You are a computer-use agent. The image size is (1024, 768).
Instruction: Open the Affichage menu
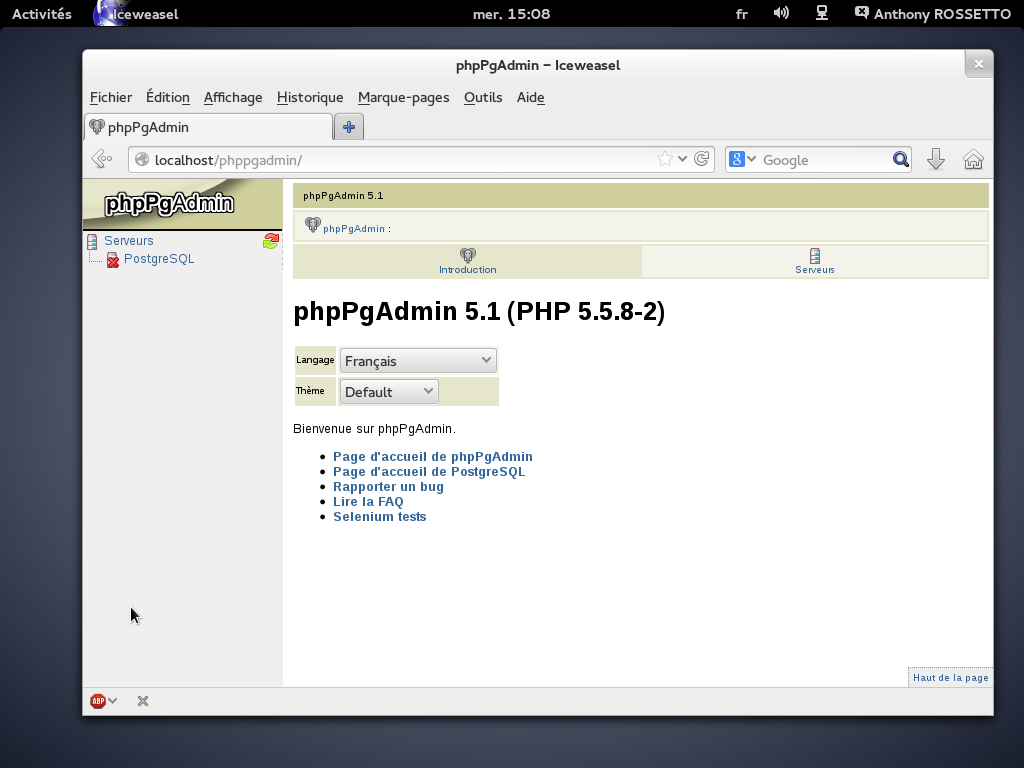[x=233, y=97]
